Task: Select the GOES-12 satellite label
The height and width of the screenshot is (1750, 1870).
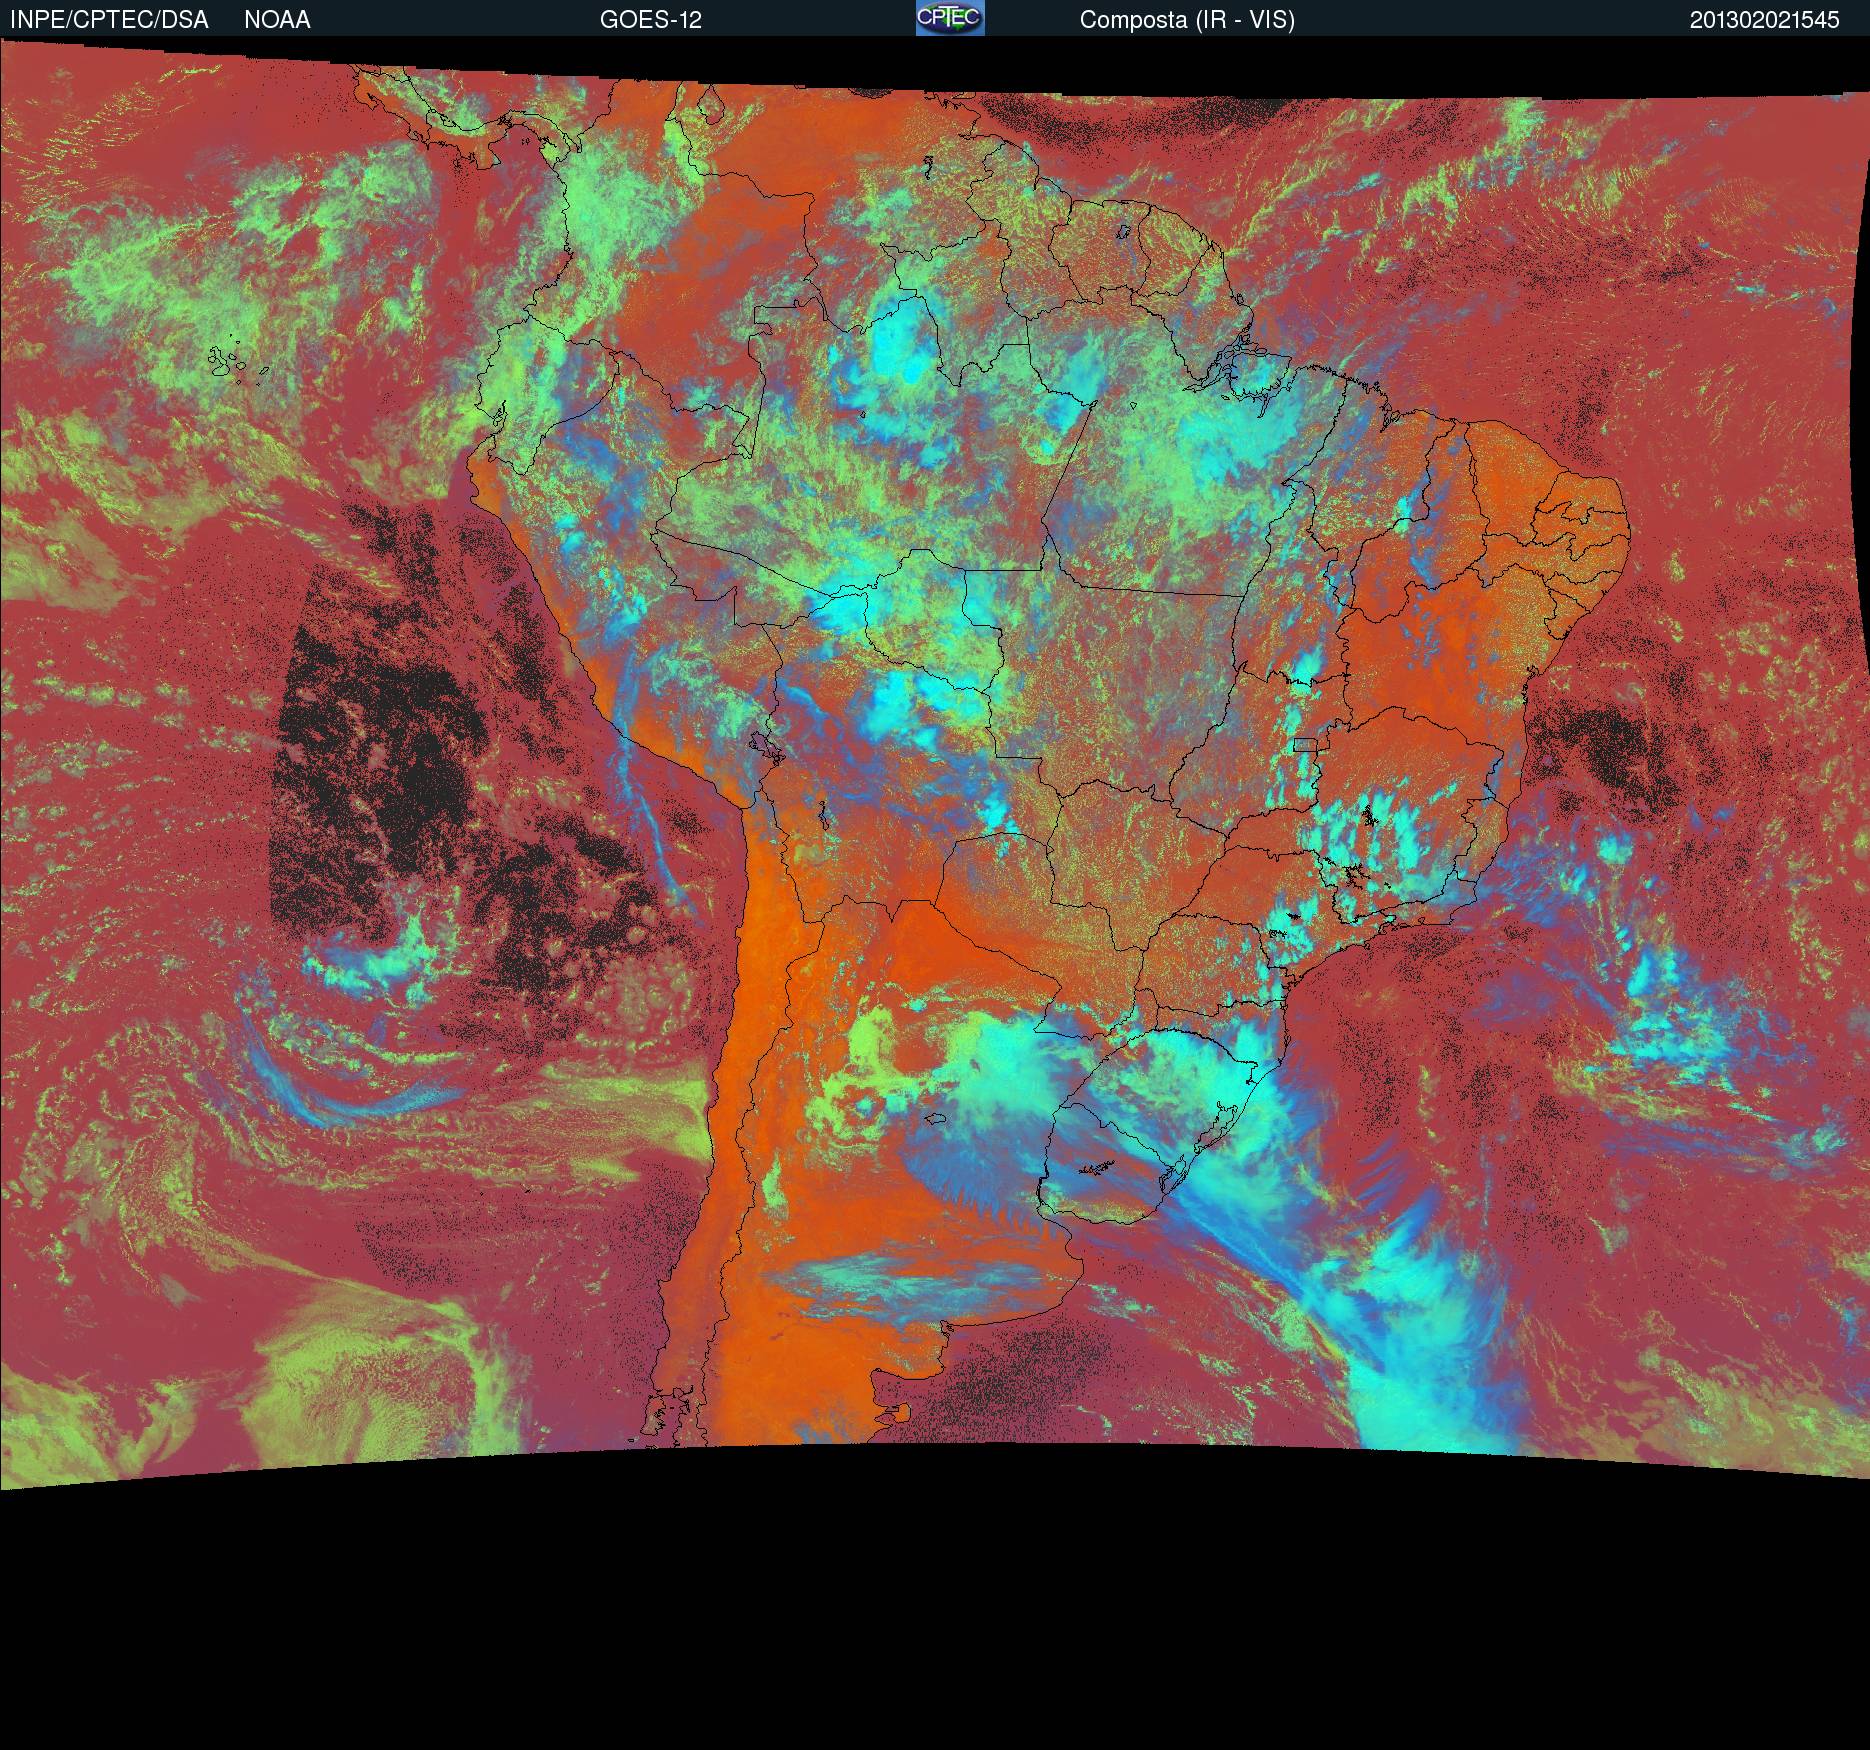Action: pyautogui.click(x=650, y=20)
